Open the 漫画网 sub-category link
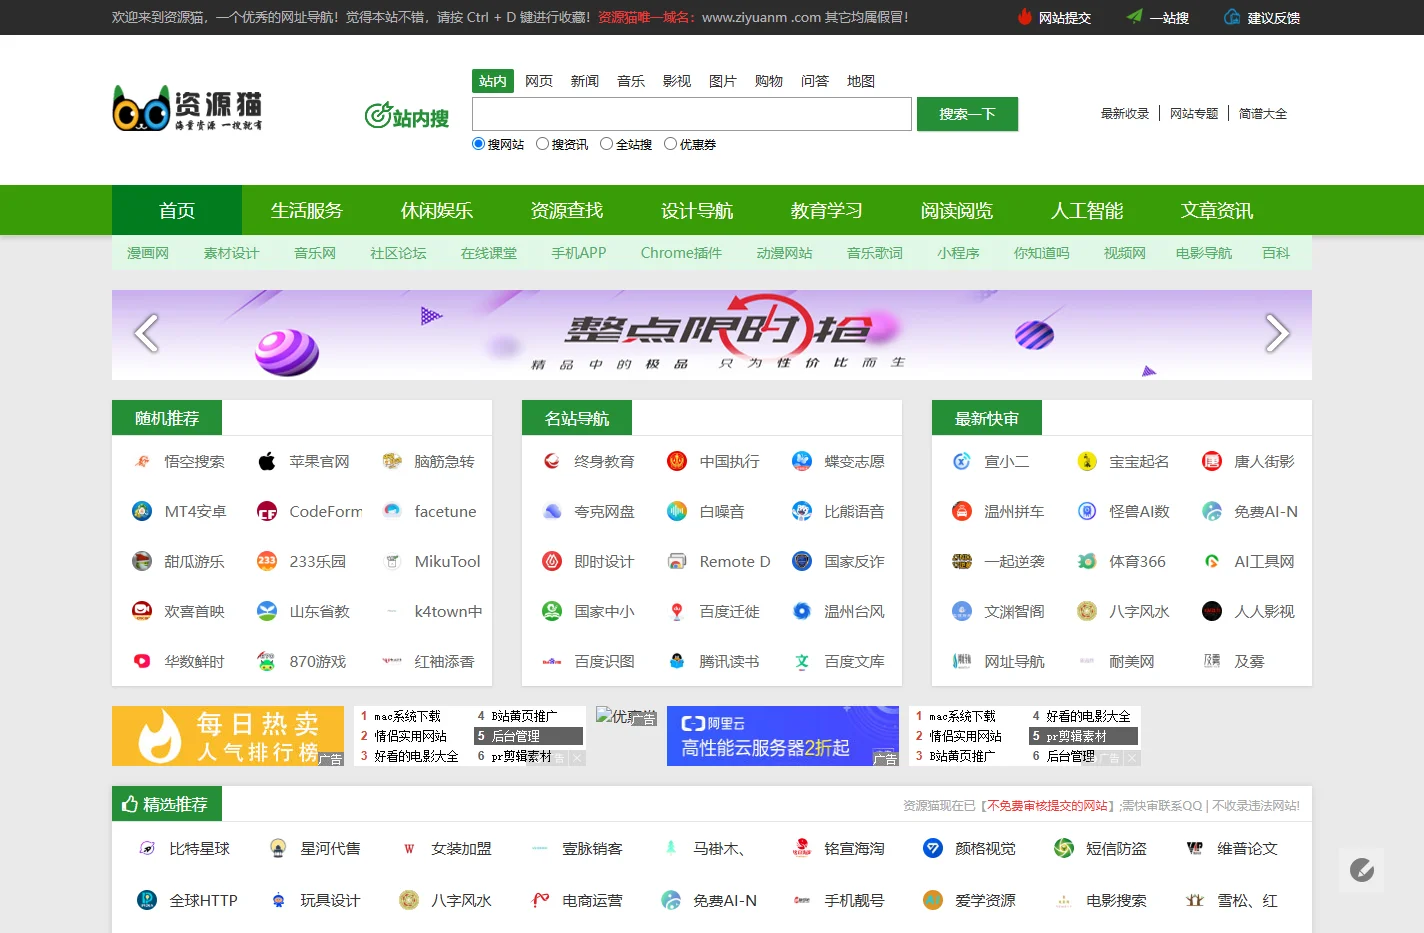This screenshot has height=933, width=1424. point(148,253)
